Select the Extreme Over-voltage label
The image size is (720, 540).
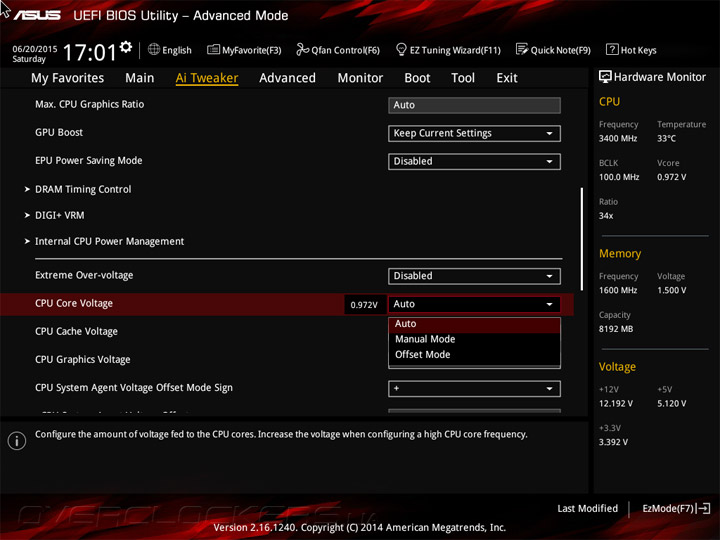(x=84, y=276)
